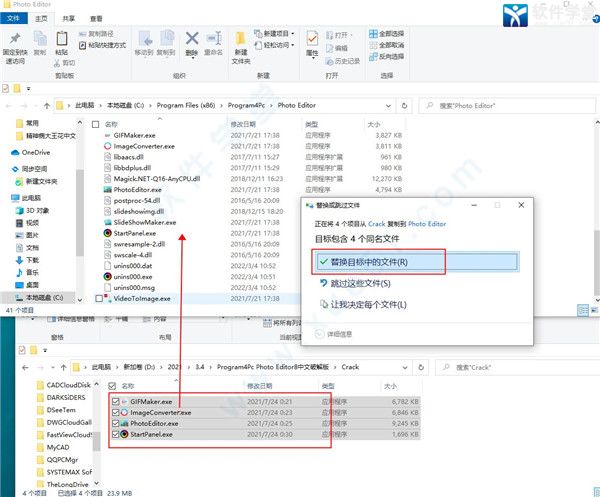Screen dimensions: 600x497
Task: Click the Crack link in the dialog
Action: point(377,224)
